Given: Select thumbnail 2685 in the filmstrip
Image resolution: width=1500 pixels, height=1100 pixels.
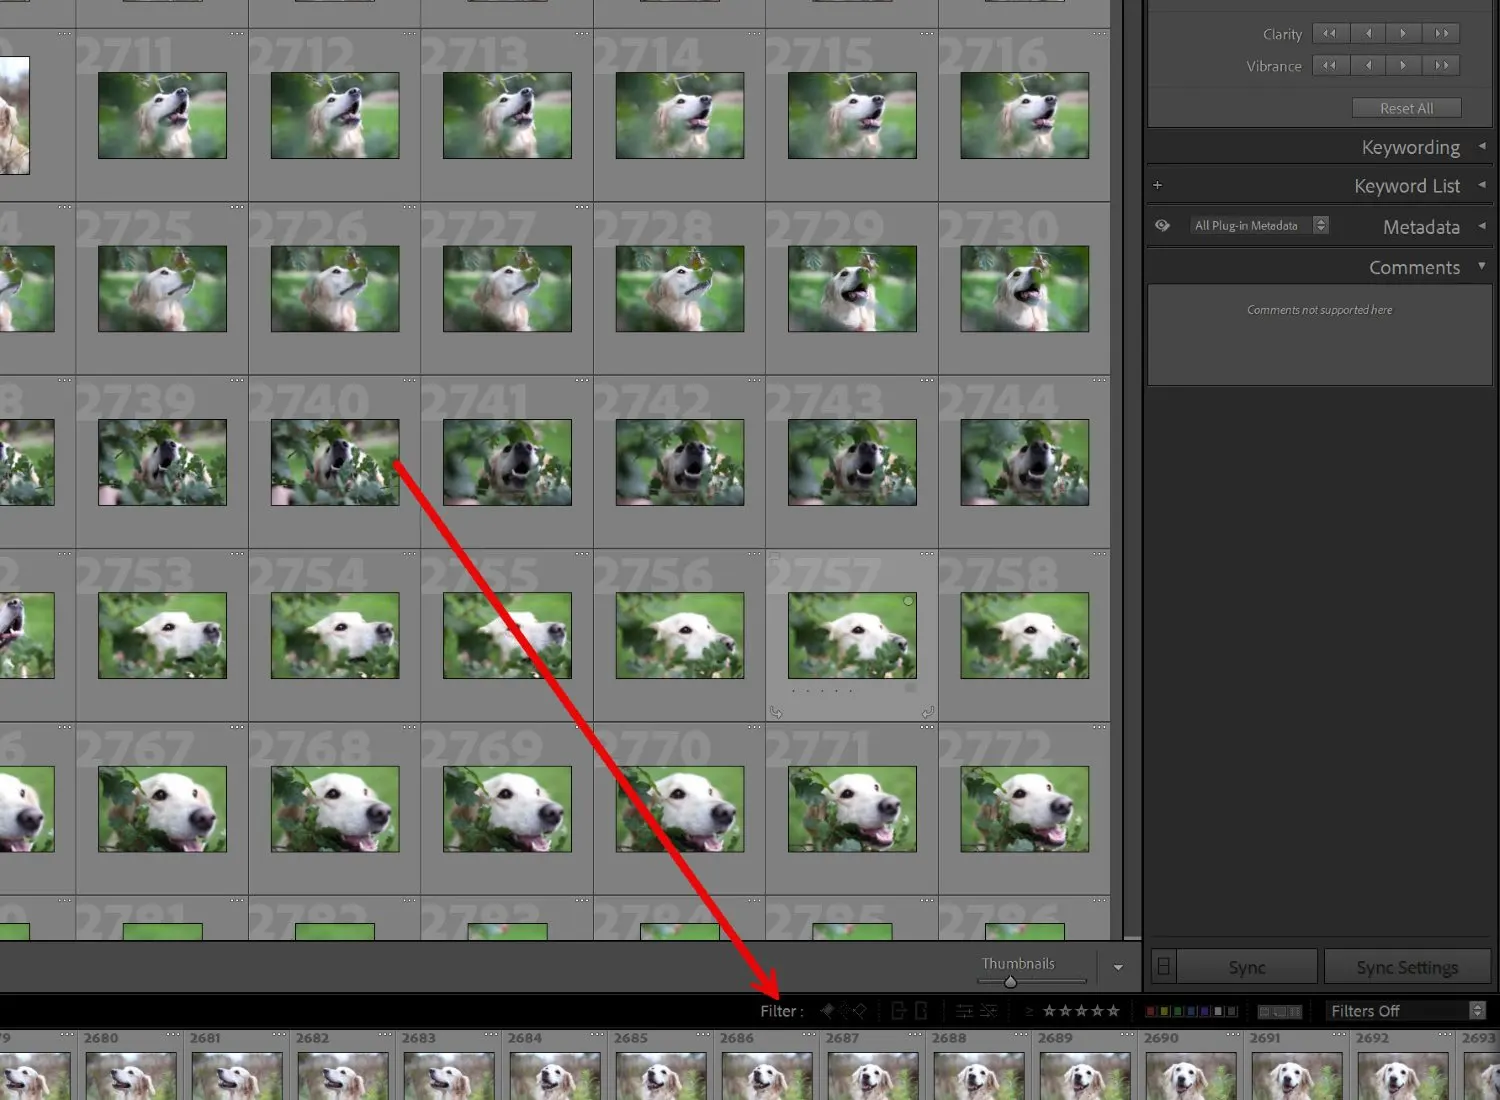Looking at the screenshot, I should [x=661, y=1075].
